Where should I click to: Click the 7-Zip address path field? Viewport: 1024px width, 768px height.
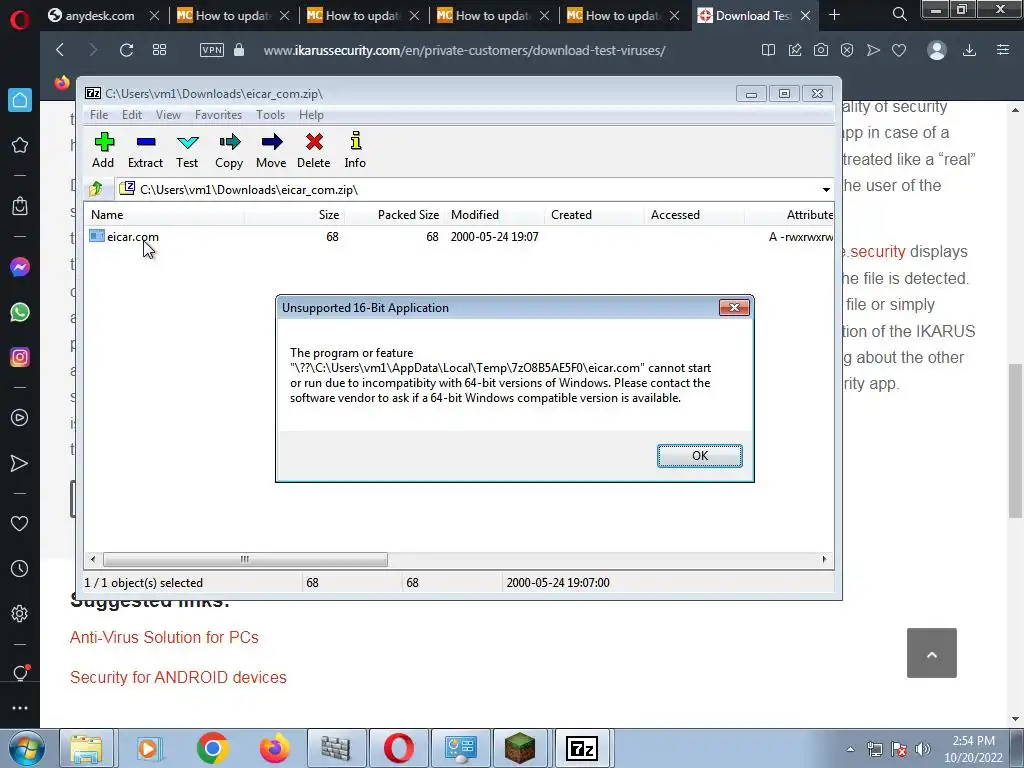pyautogui.click(x=467, y=189)
